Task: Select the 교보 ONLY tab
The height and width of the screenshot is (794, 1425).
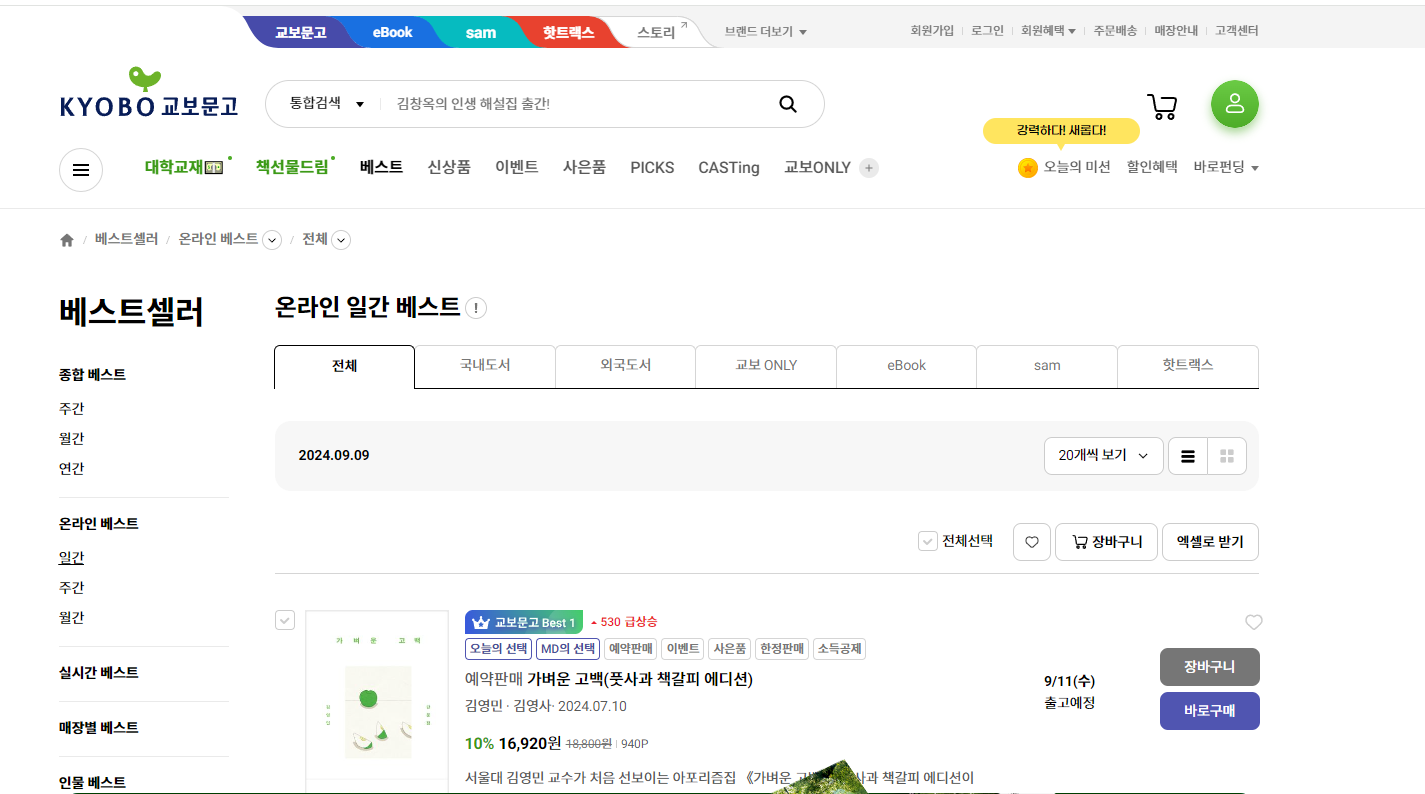Action: [766, 365]
